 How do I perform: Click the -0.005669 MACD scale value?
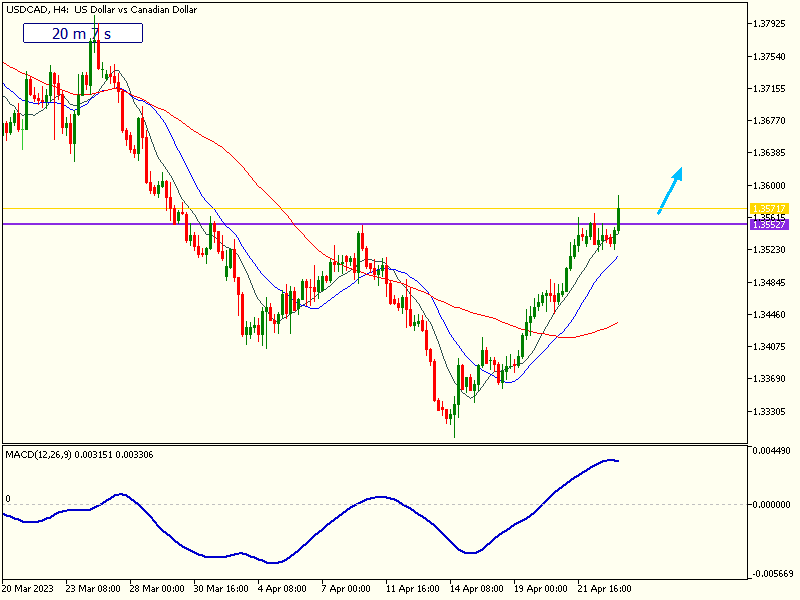[771, 574]
